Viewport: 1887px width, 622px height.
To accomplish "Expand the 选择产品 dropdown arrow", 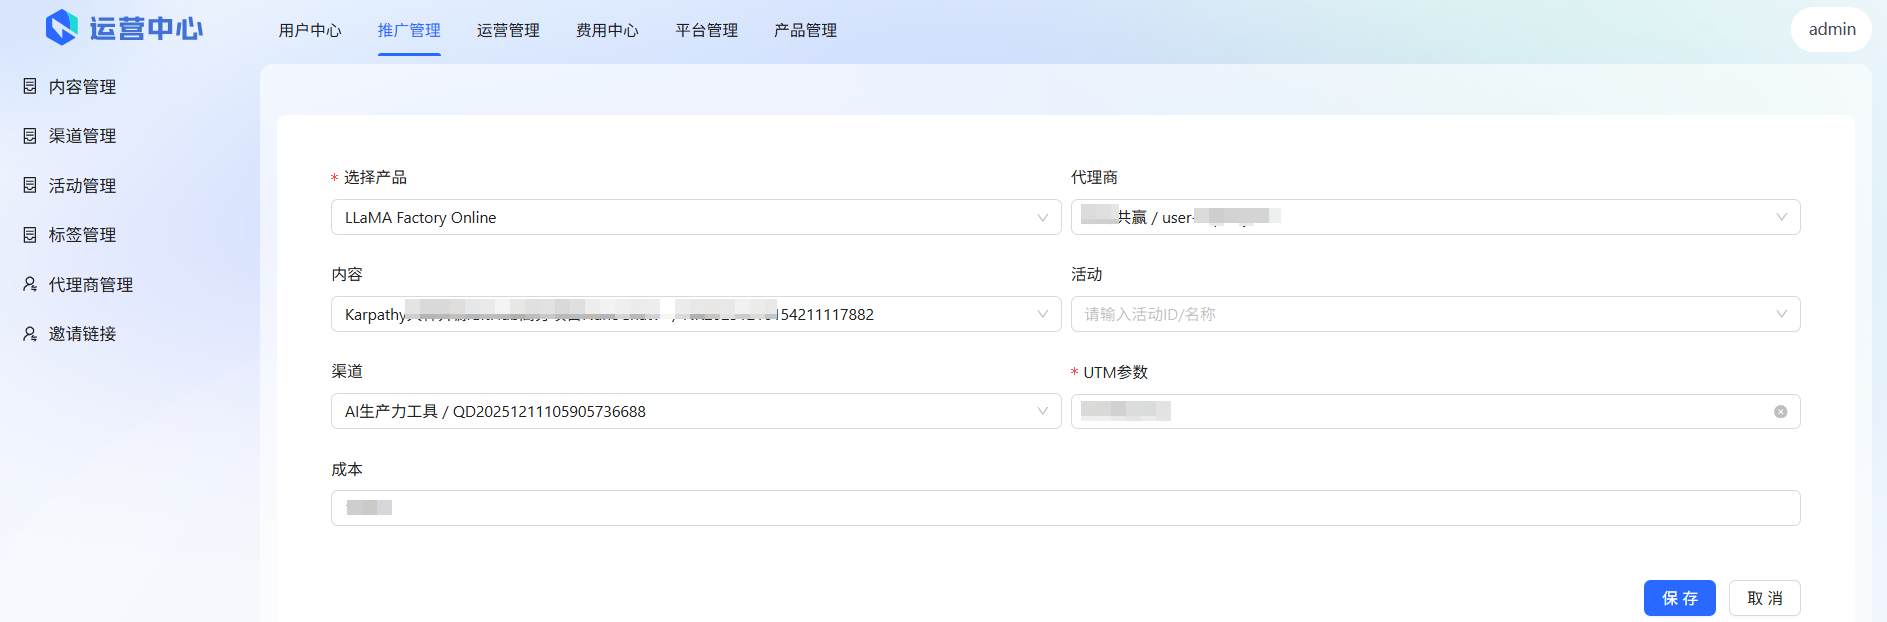I will click(1042, 217).
